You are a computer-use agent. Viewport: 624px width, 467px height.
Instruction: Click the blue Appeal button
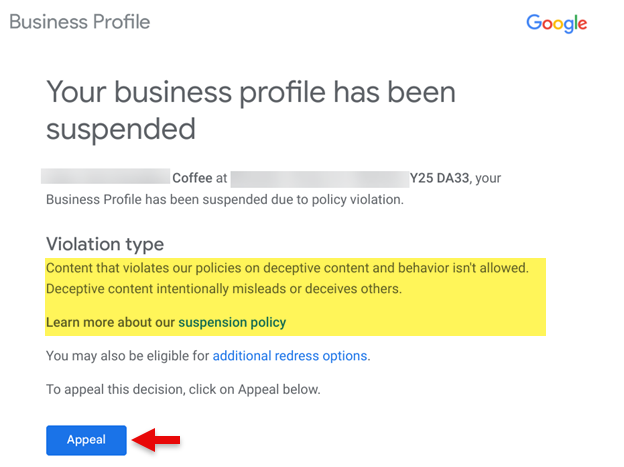(86, 440)
